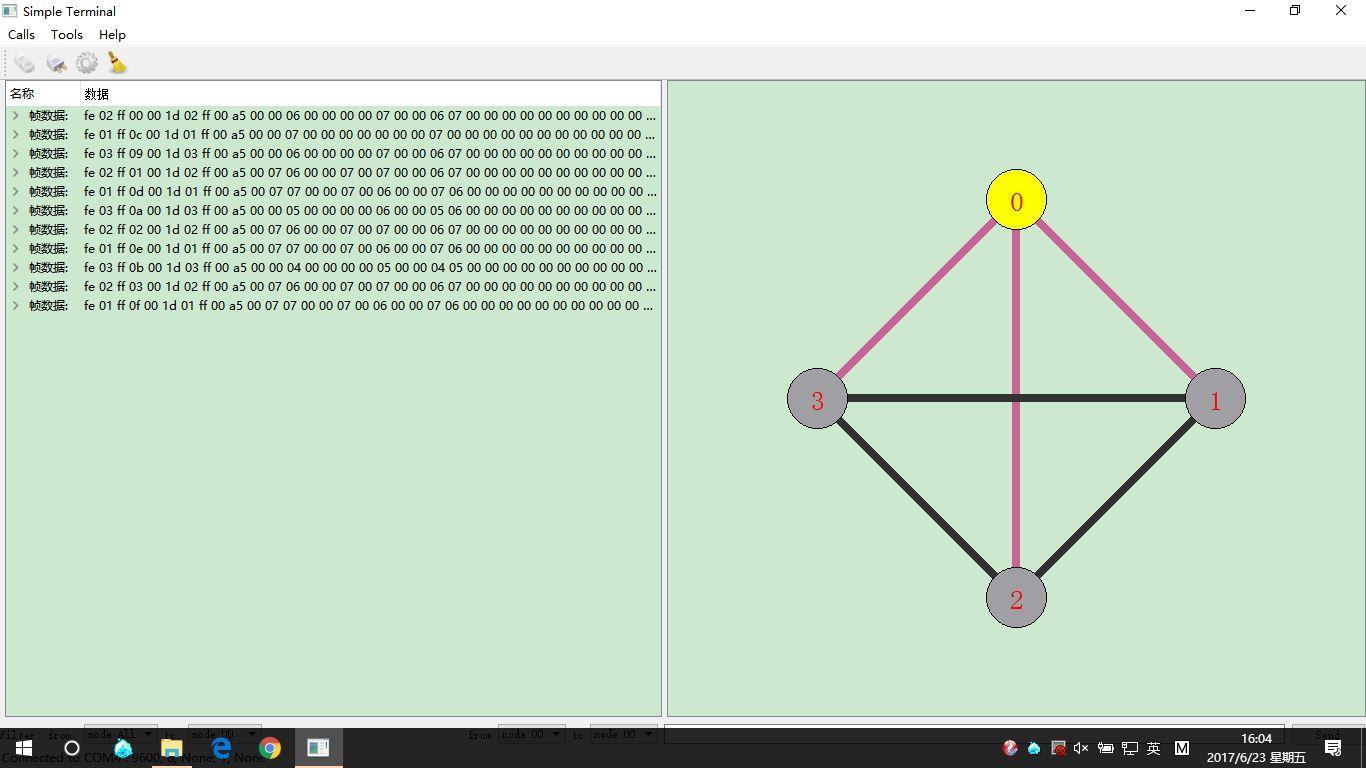Switch input language via 英 indicator

coord(1153,748)
